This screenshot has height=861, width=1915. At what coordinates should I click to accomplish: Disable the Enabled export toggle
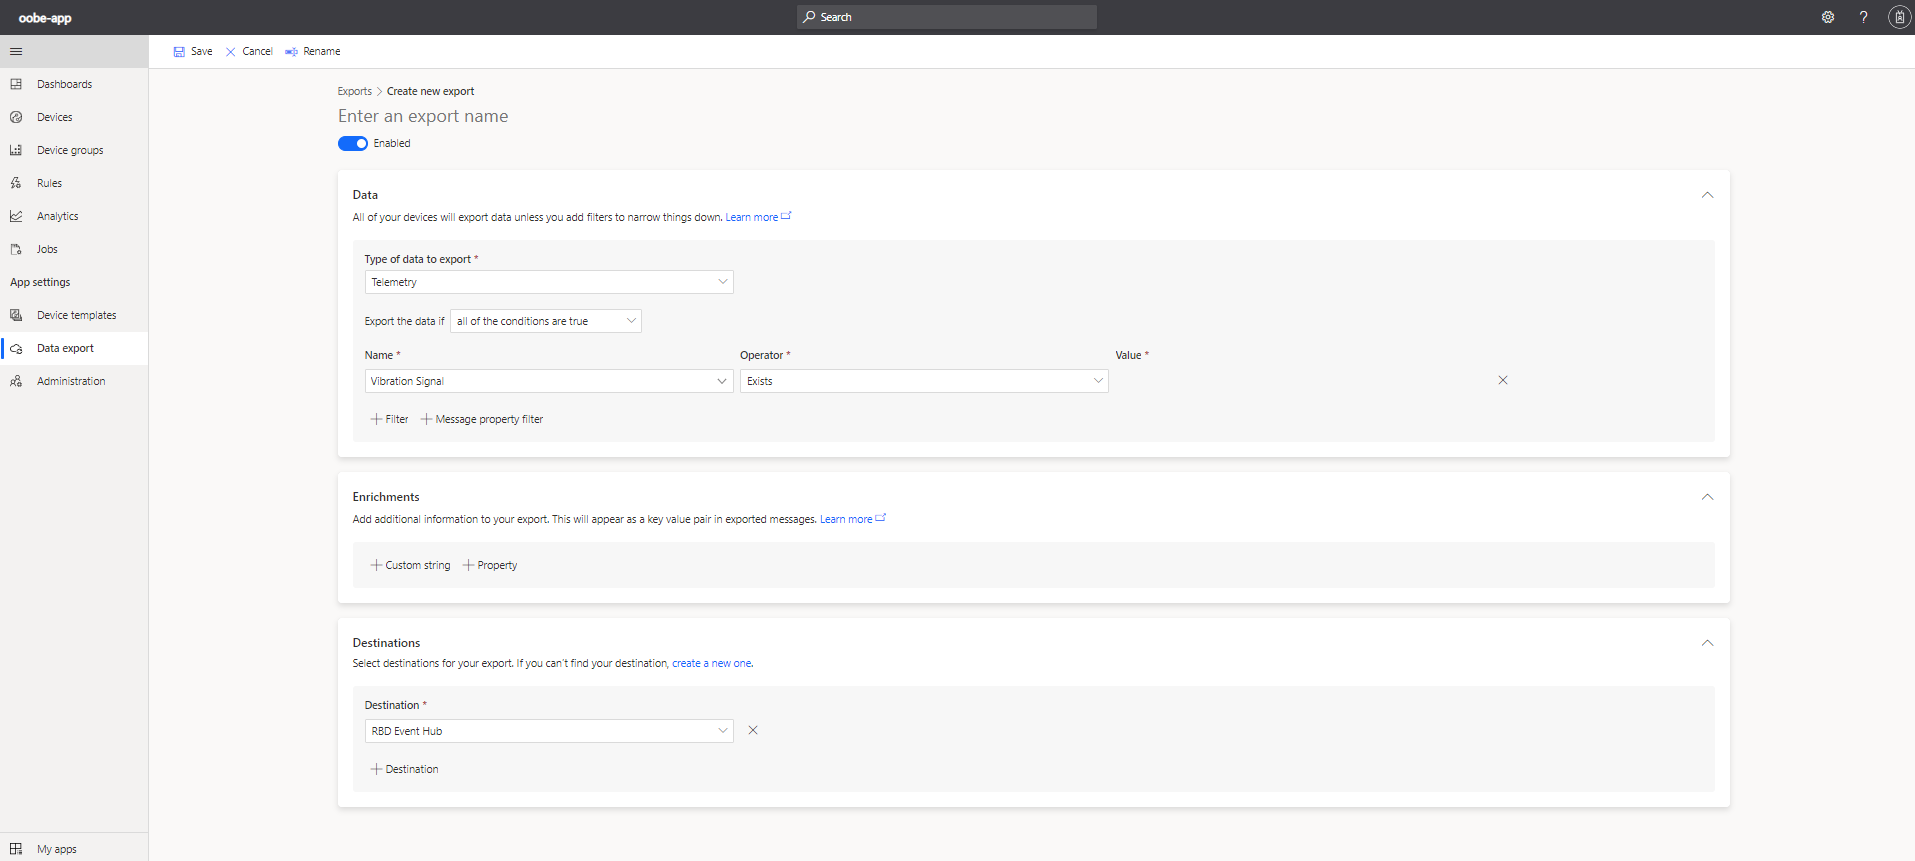click(x=353, y=143)
